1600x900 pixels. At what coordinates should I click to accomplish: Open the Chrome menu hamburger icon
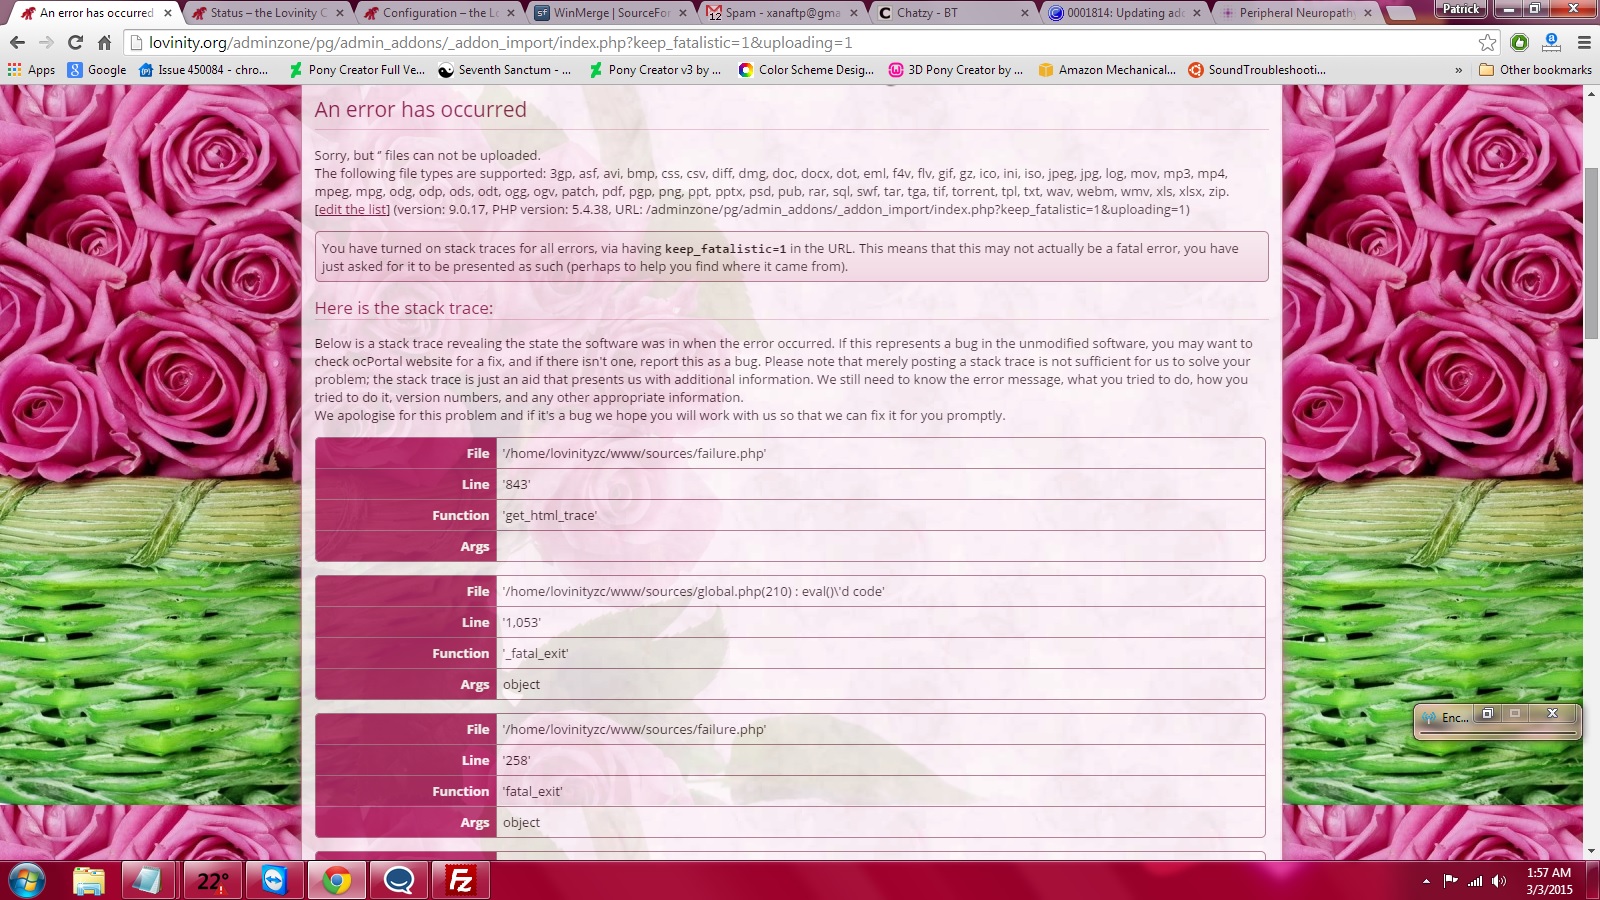tap(1584, 43)
